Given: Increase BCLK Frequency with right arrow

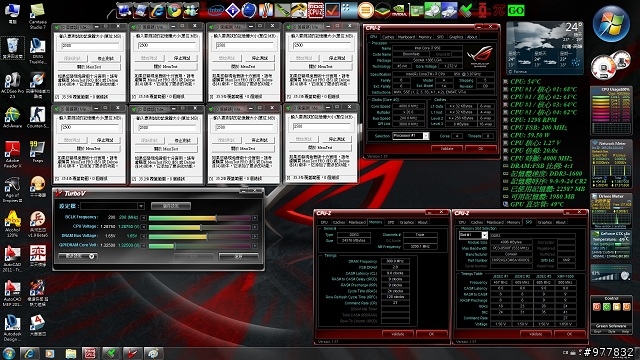Looking at the screenshot, I should (x=255, y=218).
